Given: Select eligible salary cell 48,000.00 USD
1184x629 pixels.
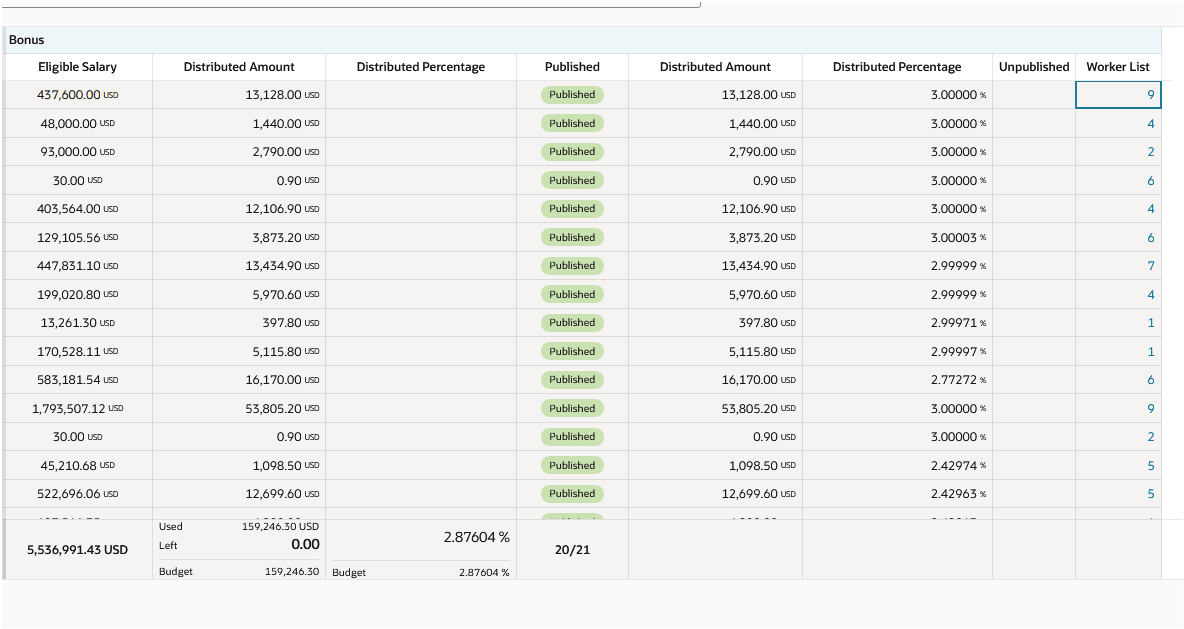Looking at the screenshot, I should [x=78, y=124].
